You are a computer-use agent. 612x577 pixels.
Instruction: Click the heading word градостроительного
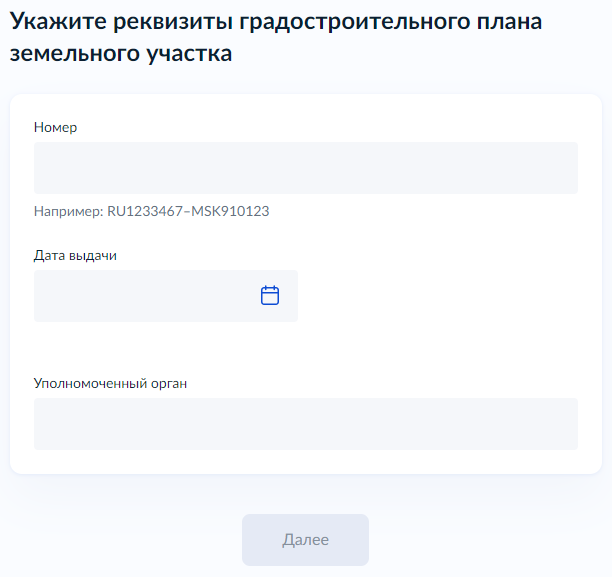[354, 23]
